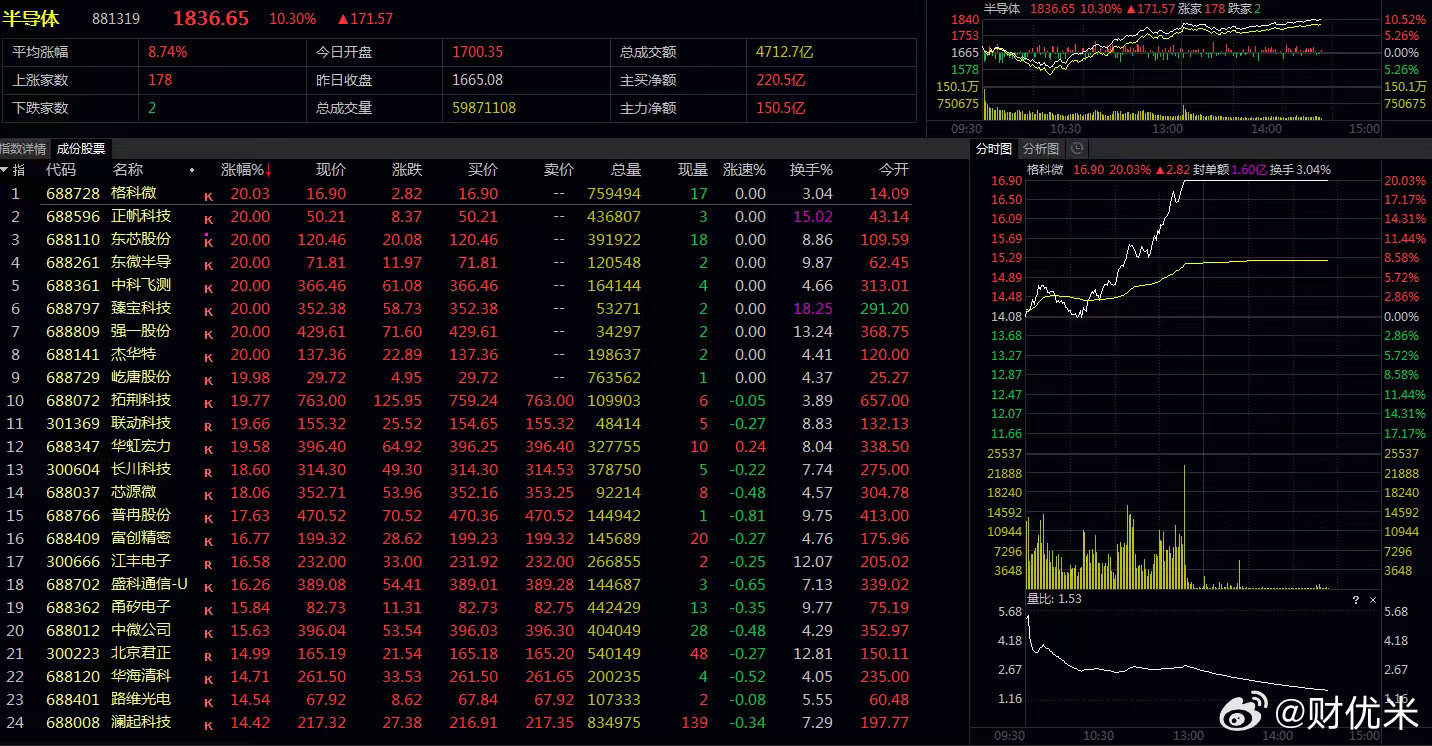The height and width of the screenshot is (746, 1432).
Task: Click the K marker of 格科微 row
Action: (209, 195)
